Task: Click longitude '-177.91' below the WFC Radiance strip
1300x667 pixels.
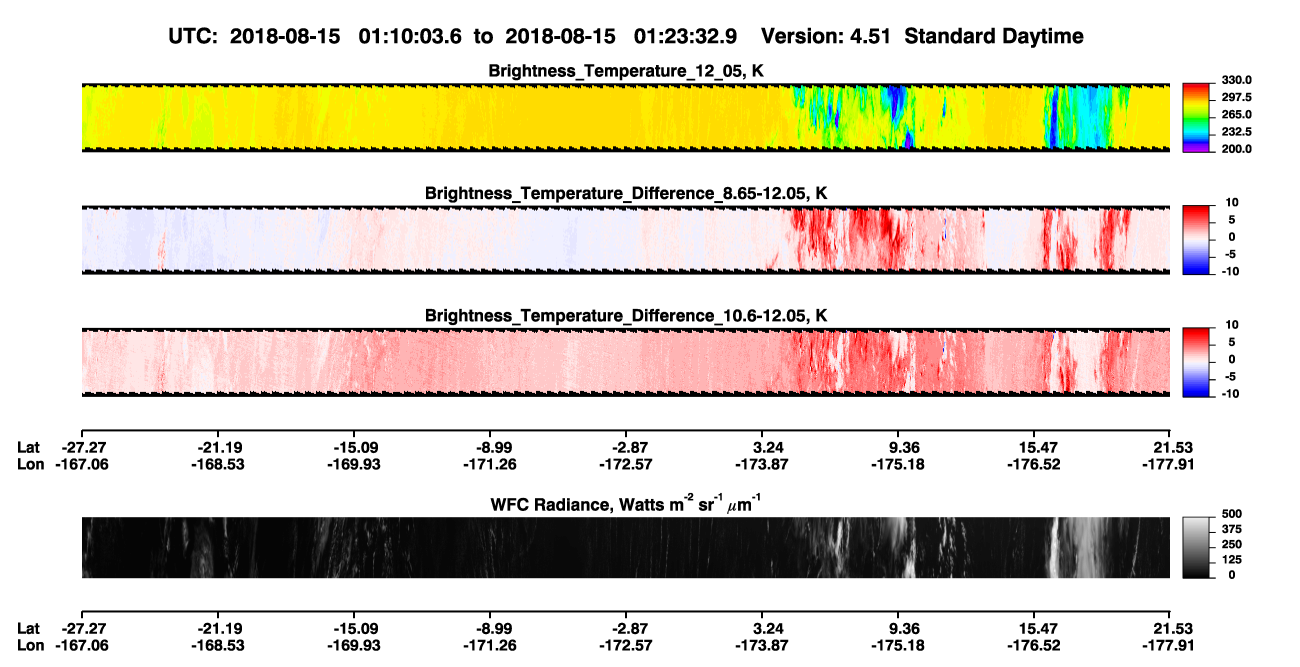Action: pos(1170,646)
